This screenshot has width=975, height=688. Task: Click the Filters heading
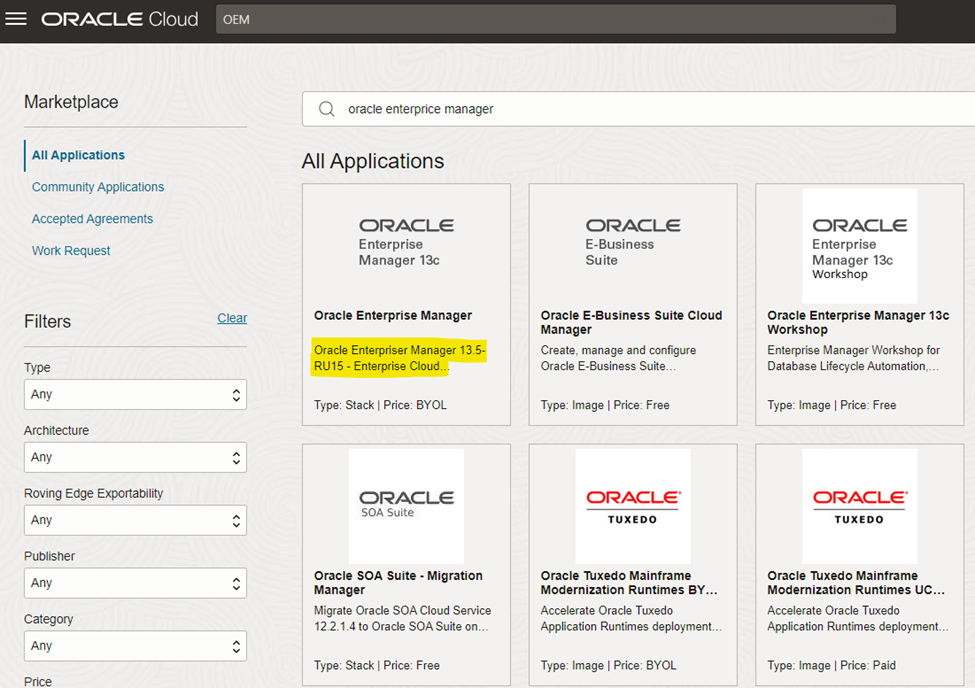click(47, 322)
